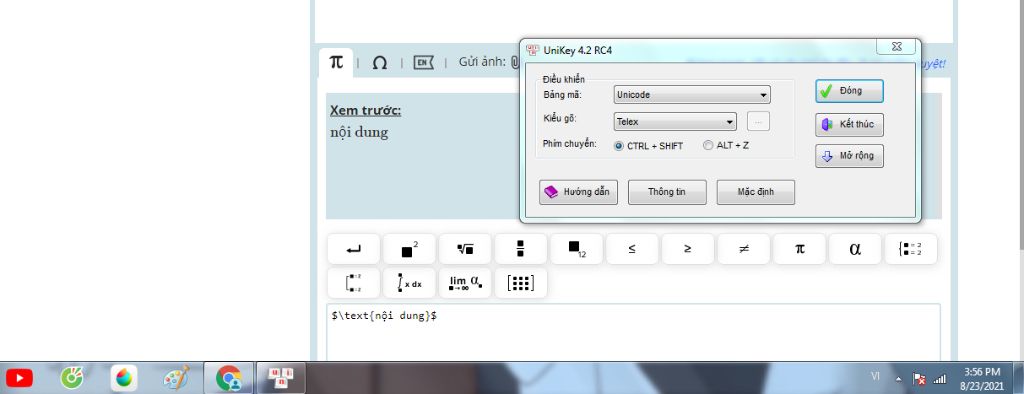Screen dimensions: 1024x394
Task: Switch to the pi formula tab
Action: 336,63
